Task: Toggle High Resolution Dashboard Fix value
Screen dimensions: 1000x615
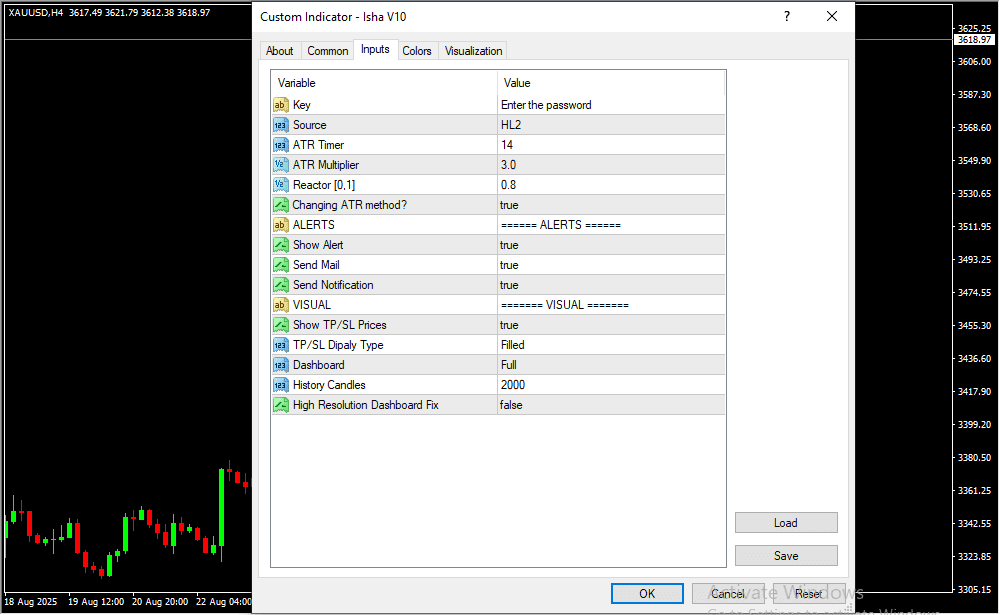Action: (610, 405)
